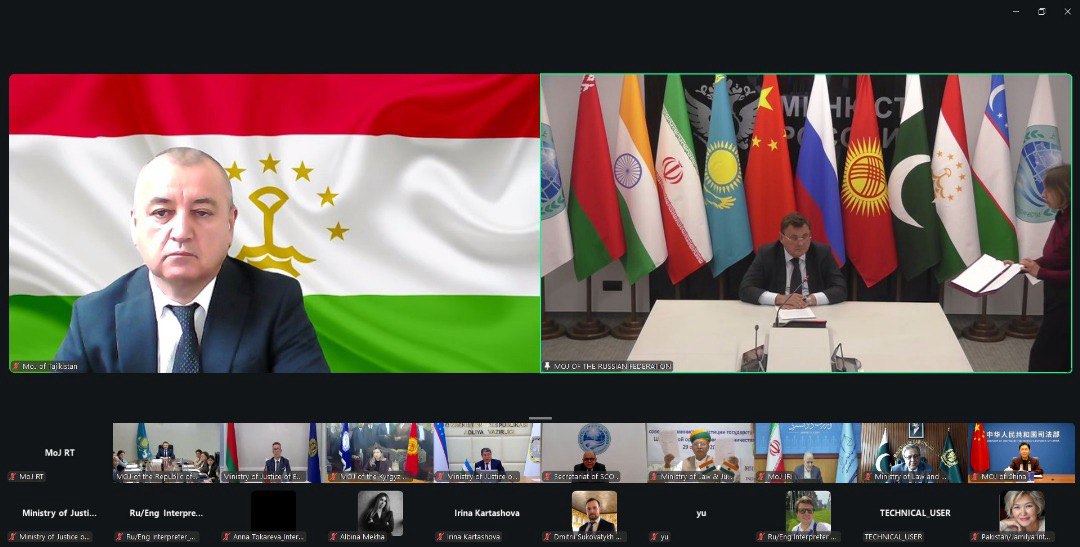1080x547 pixels.
Task: Click muted mic icon on MoJ IRI tile
Action: (760, 476)
